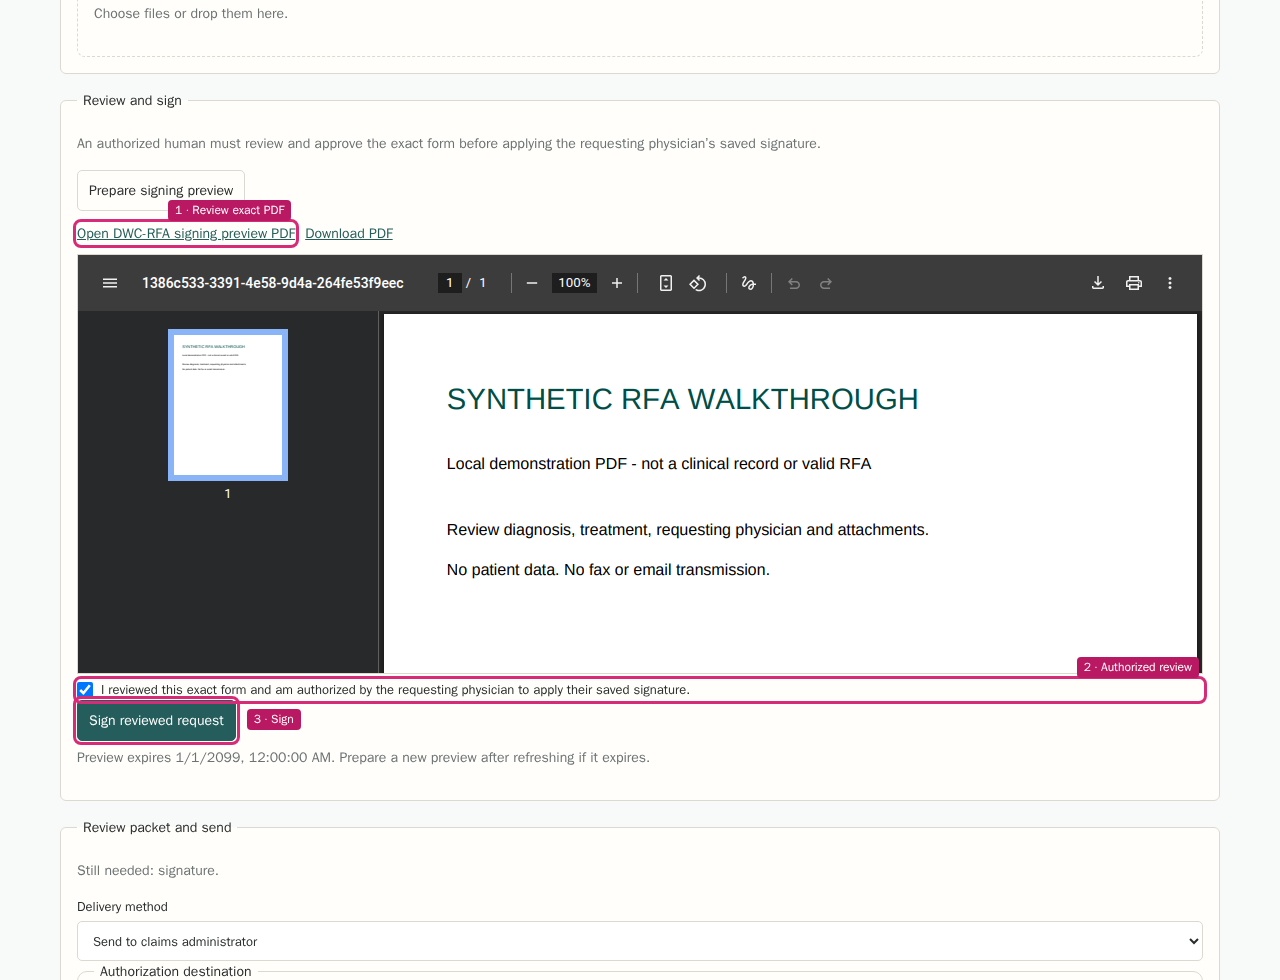Viewport: 1280px width, 980px height.
Task: Click the page number input field
Action: [x=449, y=283]
